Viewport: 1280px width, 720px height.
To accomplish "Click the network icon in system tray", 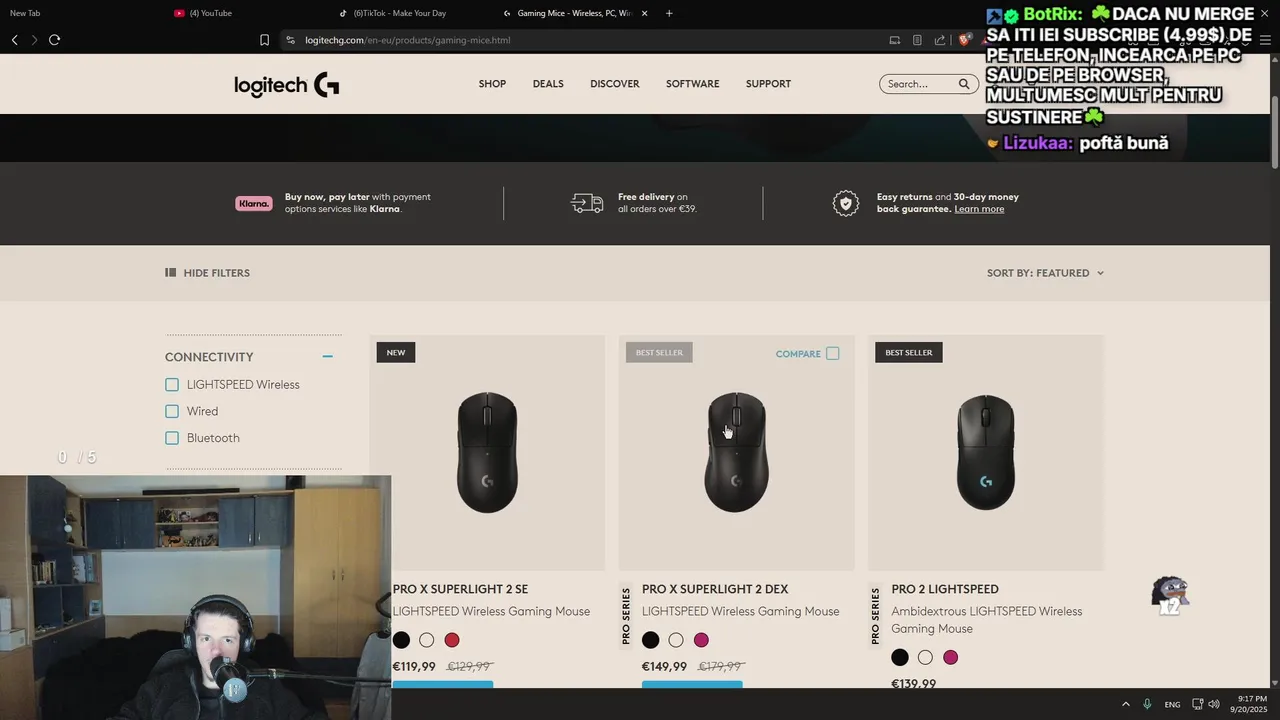I will [x=1197, y=704].
